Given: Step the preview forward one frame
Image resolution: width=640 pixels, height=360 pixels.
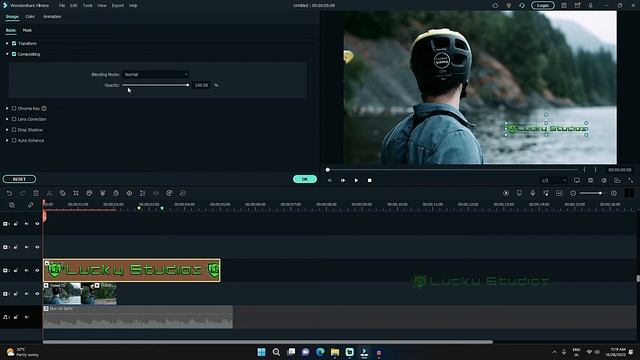Looking at the screenshot, I should pos(343,180).
